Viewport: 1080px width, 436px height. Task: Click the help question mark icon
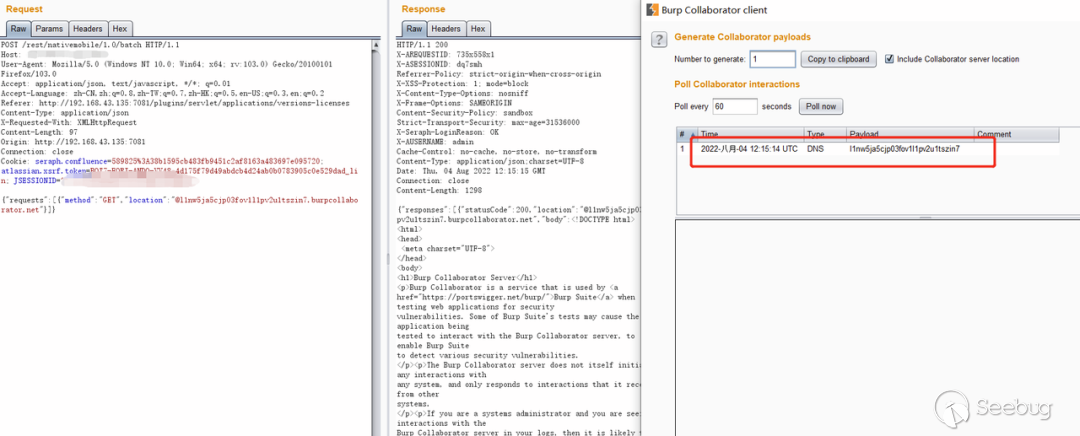point(658,39)
